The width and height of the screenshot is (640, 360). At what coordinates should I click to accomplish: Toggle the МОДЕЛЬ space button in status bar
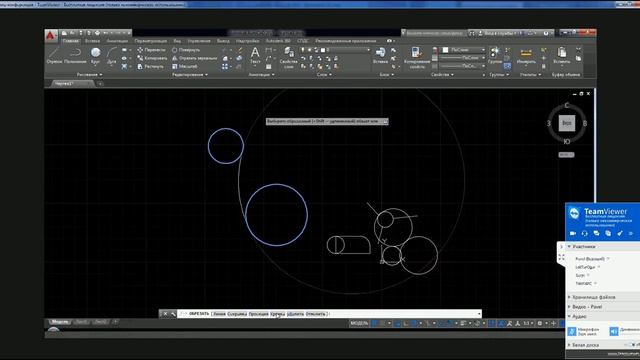[x=359, y=323]
